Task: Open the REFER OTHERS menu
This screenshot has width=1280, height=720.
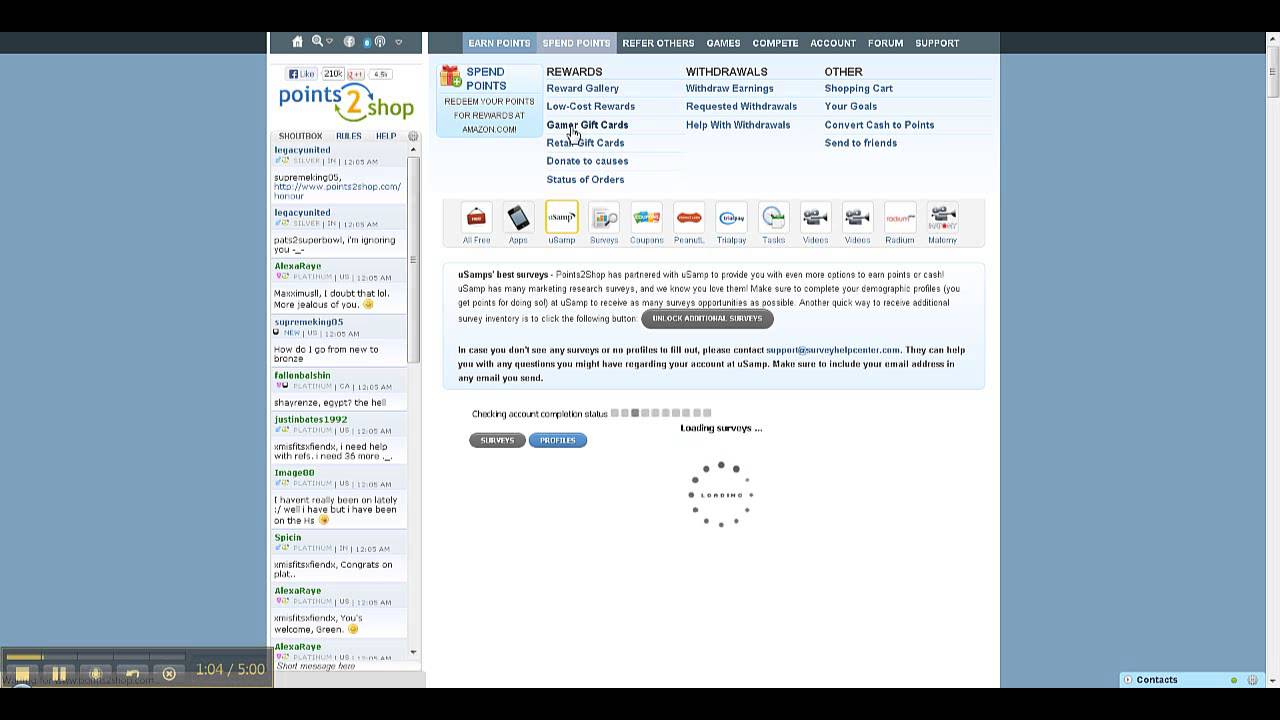Action: point(658,43)
